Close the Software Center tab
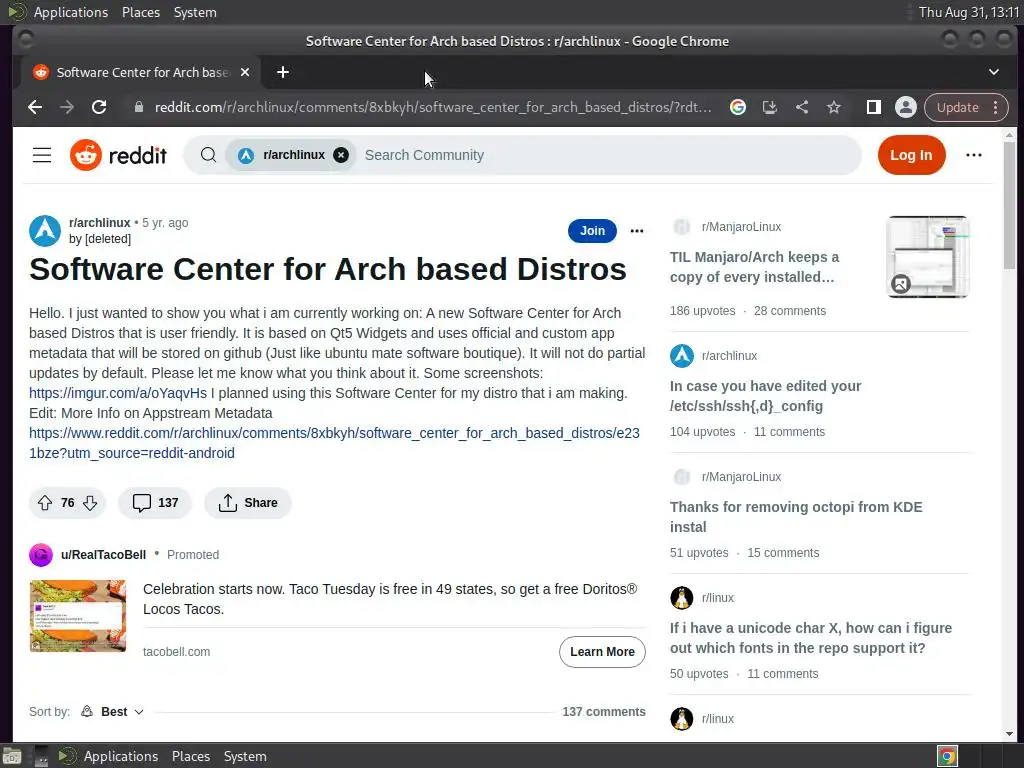1024x768 pixels. point(245,72)
